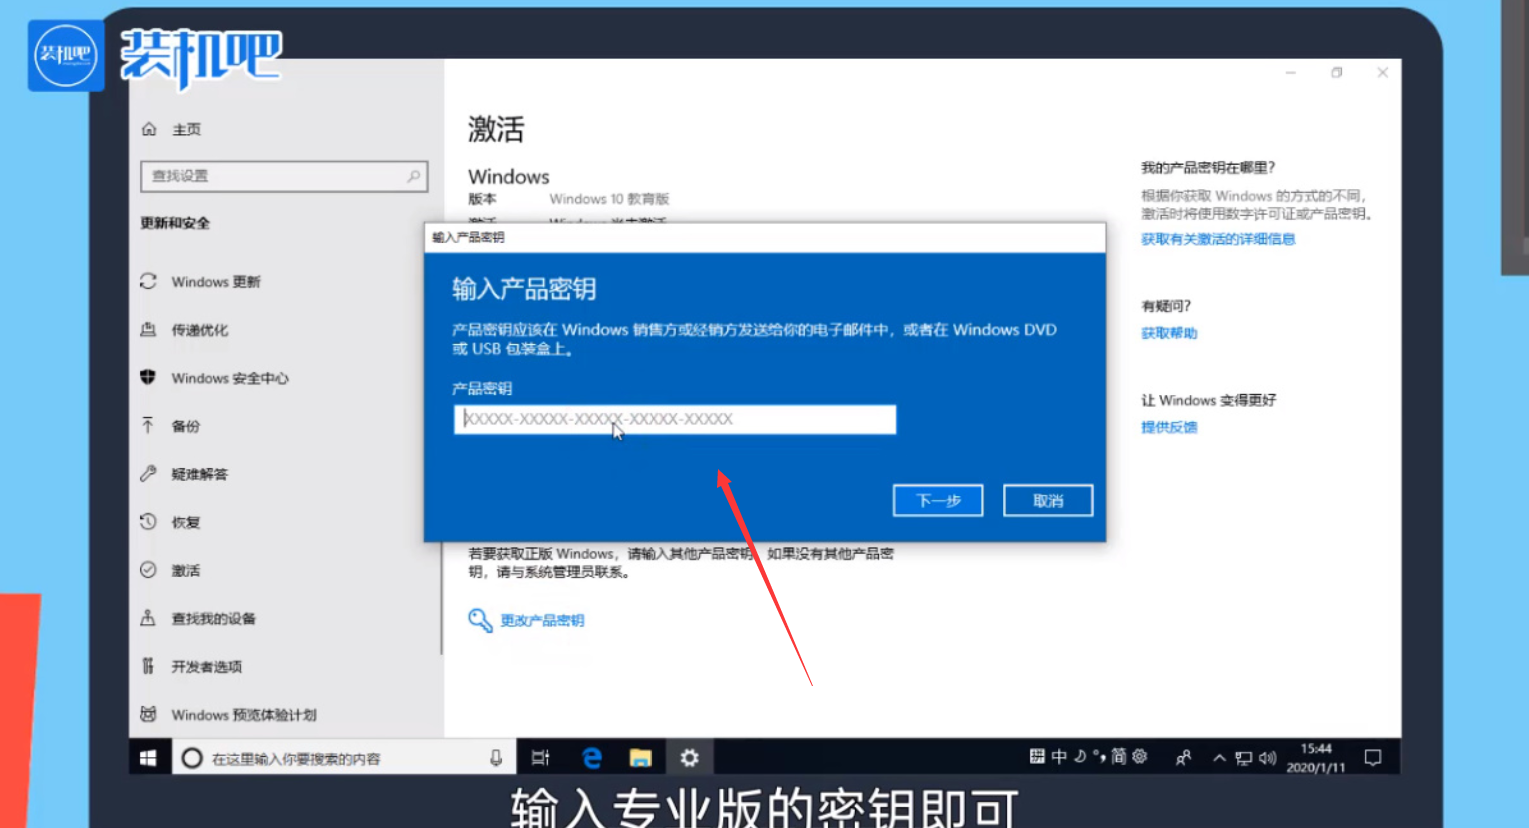Open the Windows Start menu
This screenshot has height=828, width=1529.
click(148, 758)
